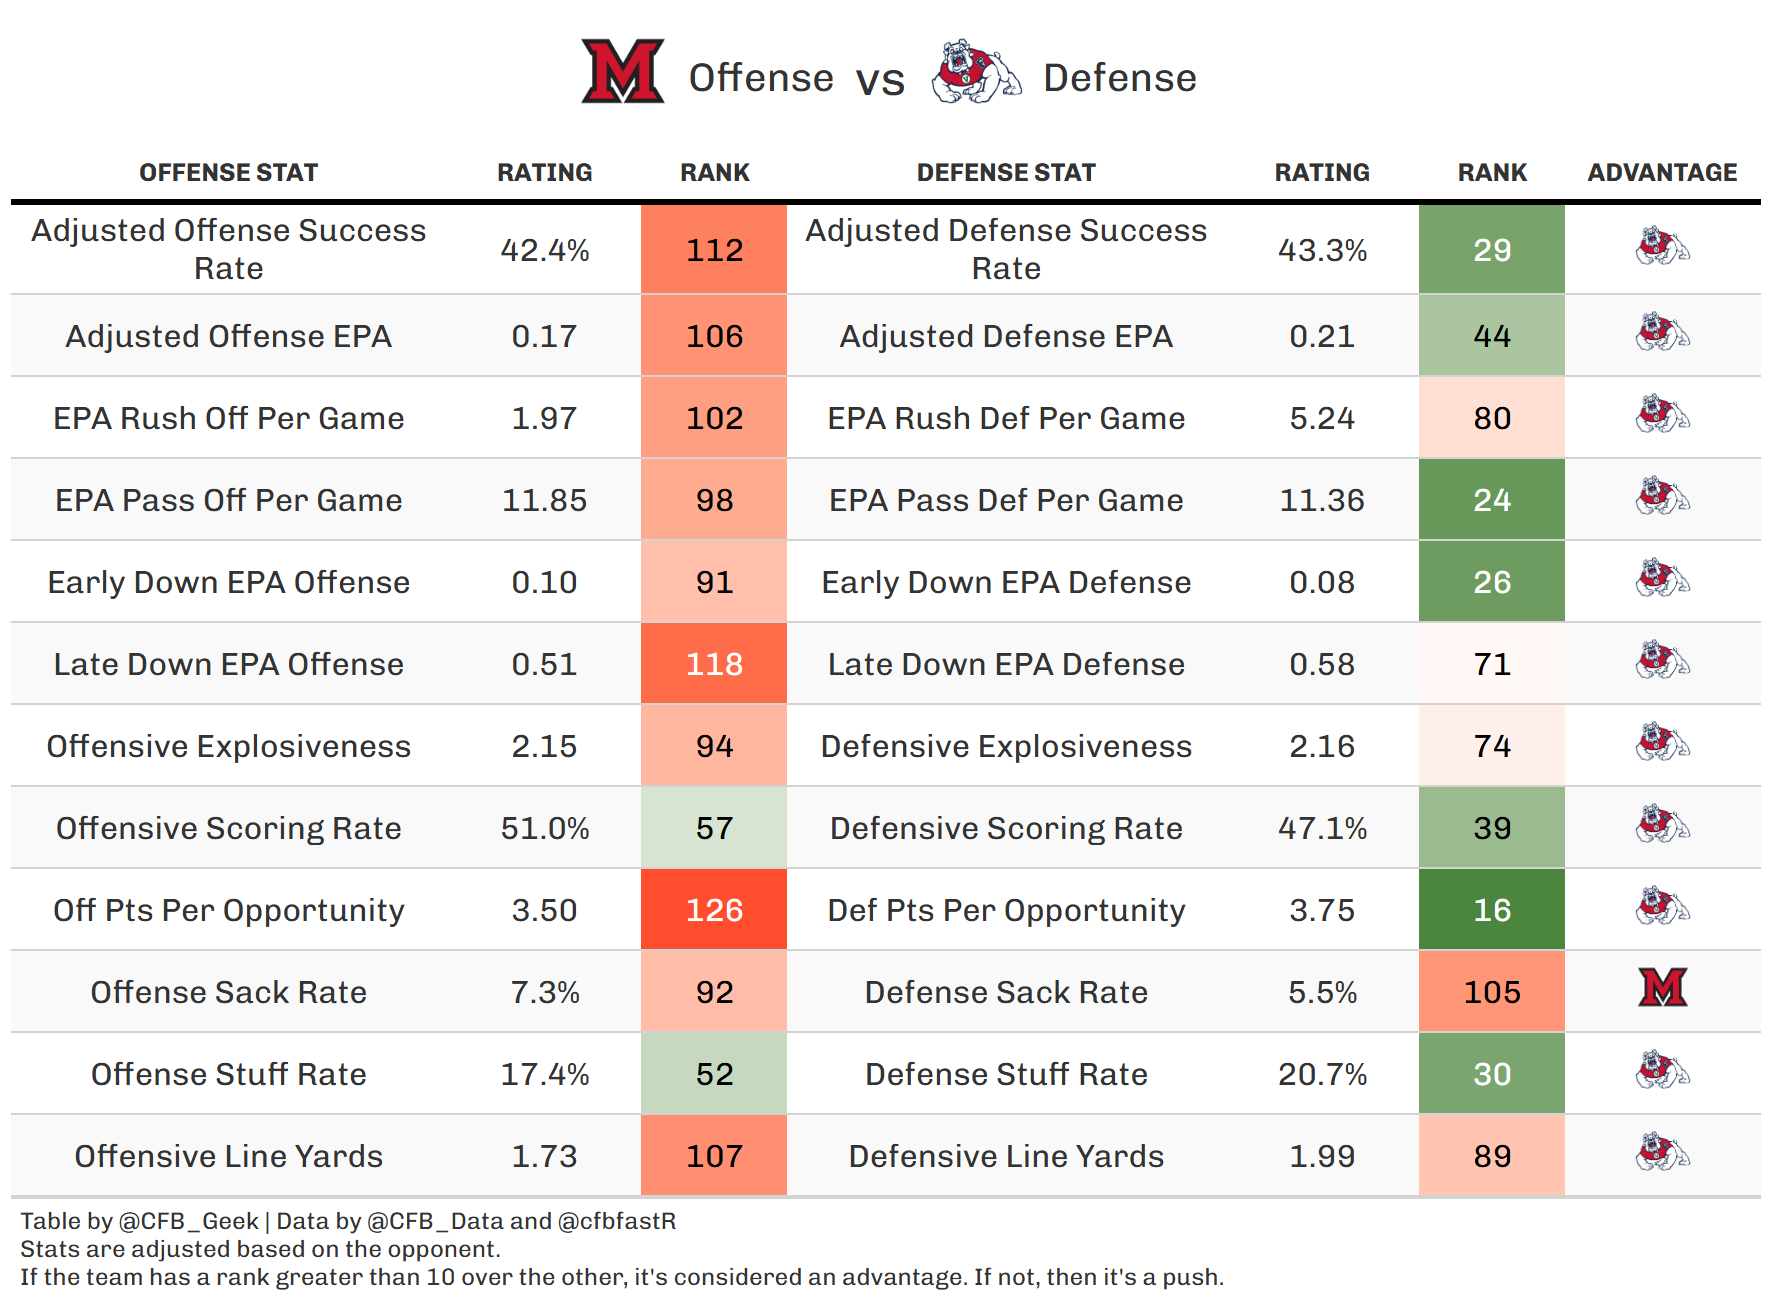The width and height of the screenshot is (1770, 1312).
Task: Click the orange 105 defense rank cell
Action: (1492, 992)
